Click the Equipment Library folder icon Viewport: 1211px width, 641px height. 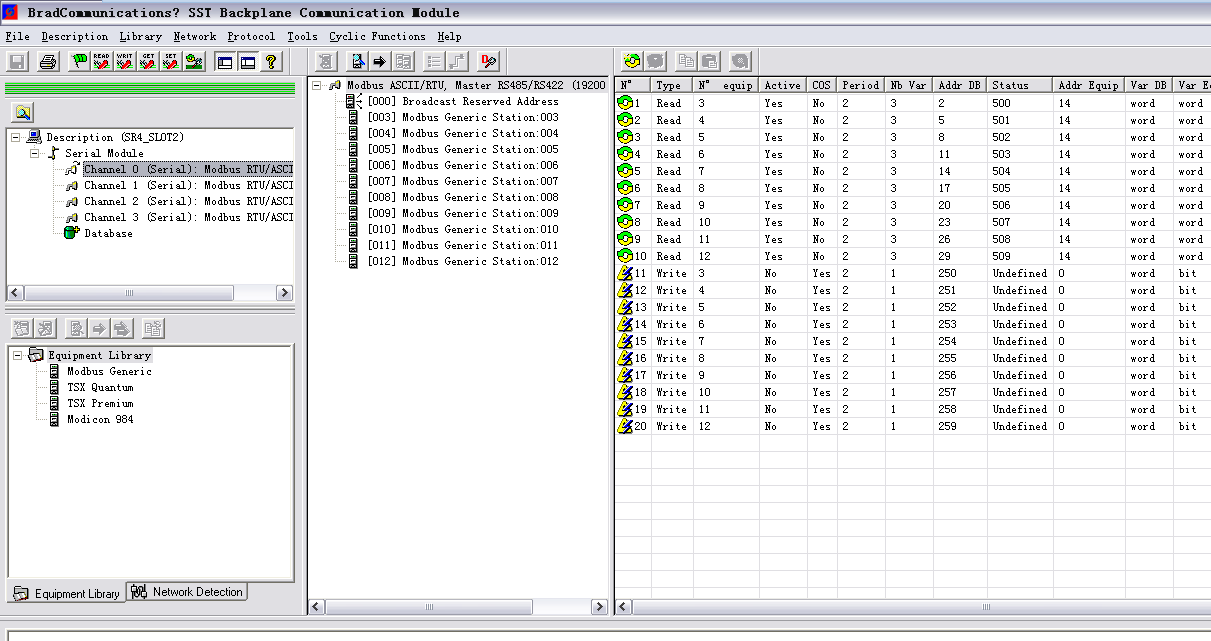[x=36, y=355]
